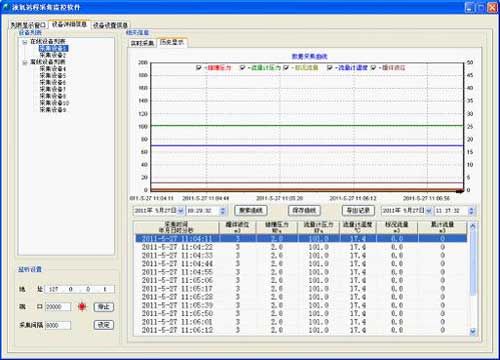Click the table scrollbar down arrow
Screen dimensions: 500x360
click(x=473, y=331)
